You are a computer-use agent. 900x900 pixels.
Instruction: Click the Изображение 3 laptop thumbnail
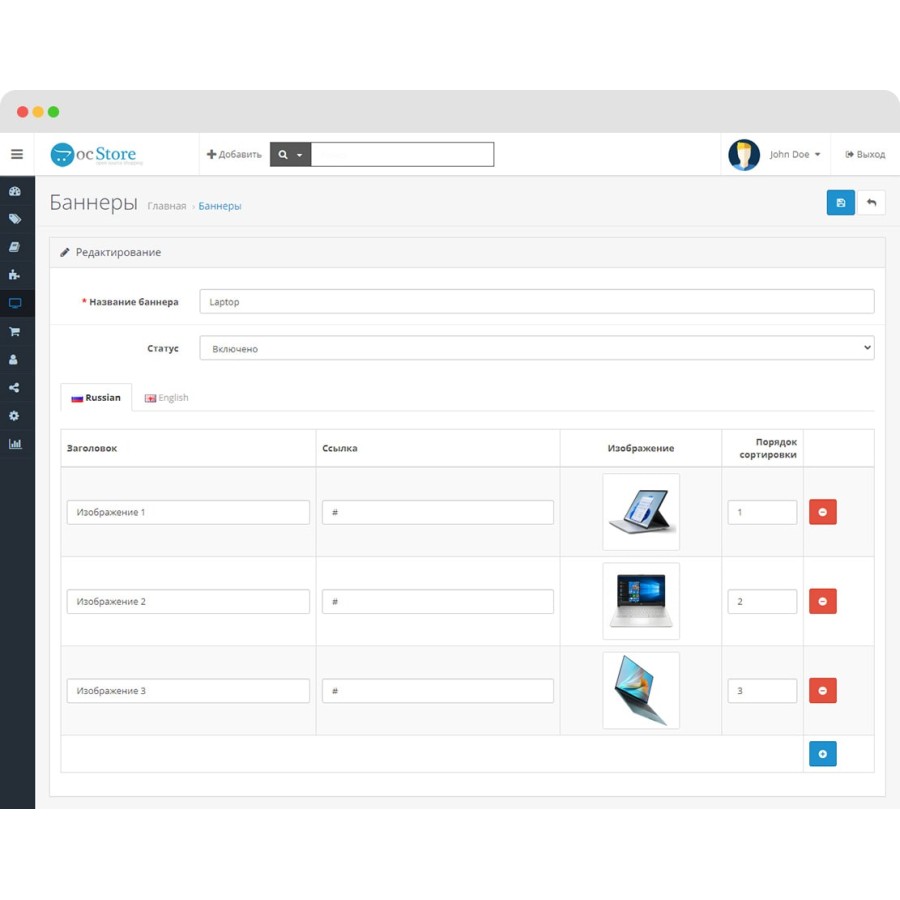click(641, 690)
